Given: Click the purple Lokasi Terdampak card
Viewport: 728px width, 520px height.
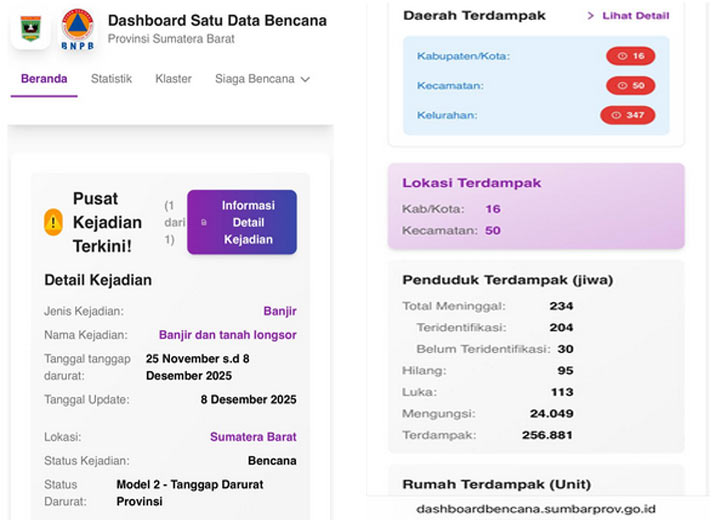Looking at the screenshot, I should tap(536, 206).
